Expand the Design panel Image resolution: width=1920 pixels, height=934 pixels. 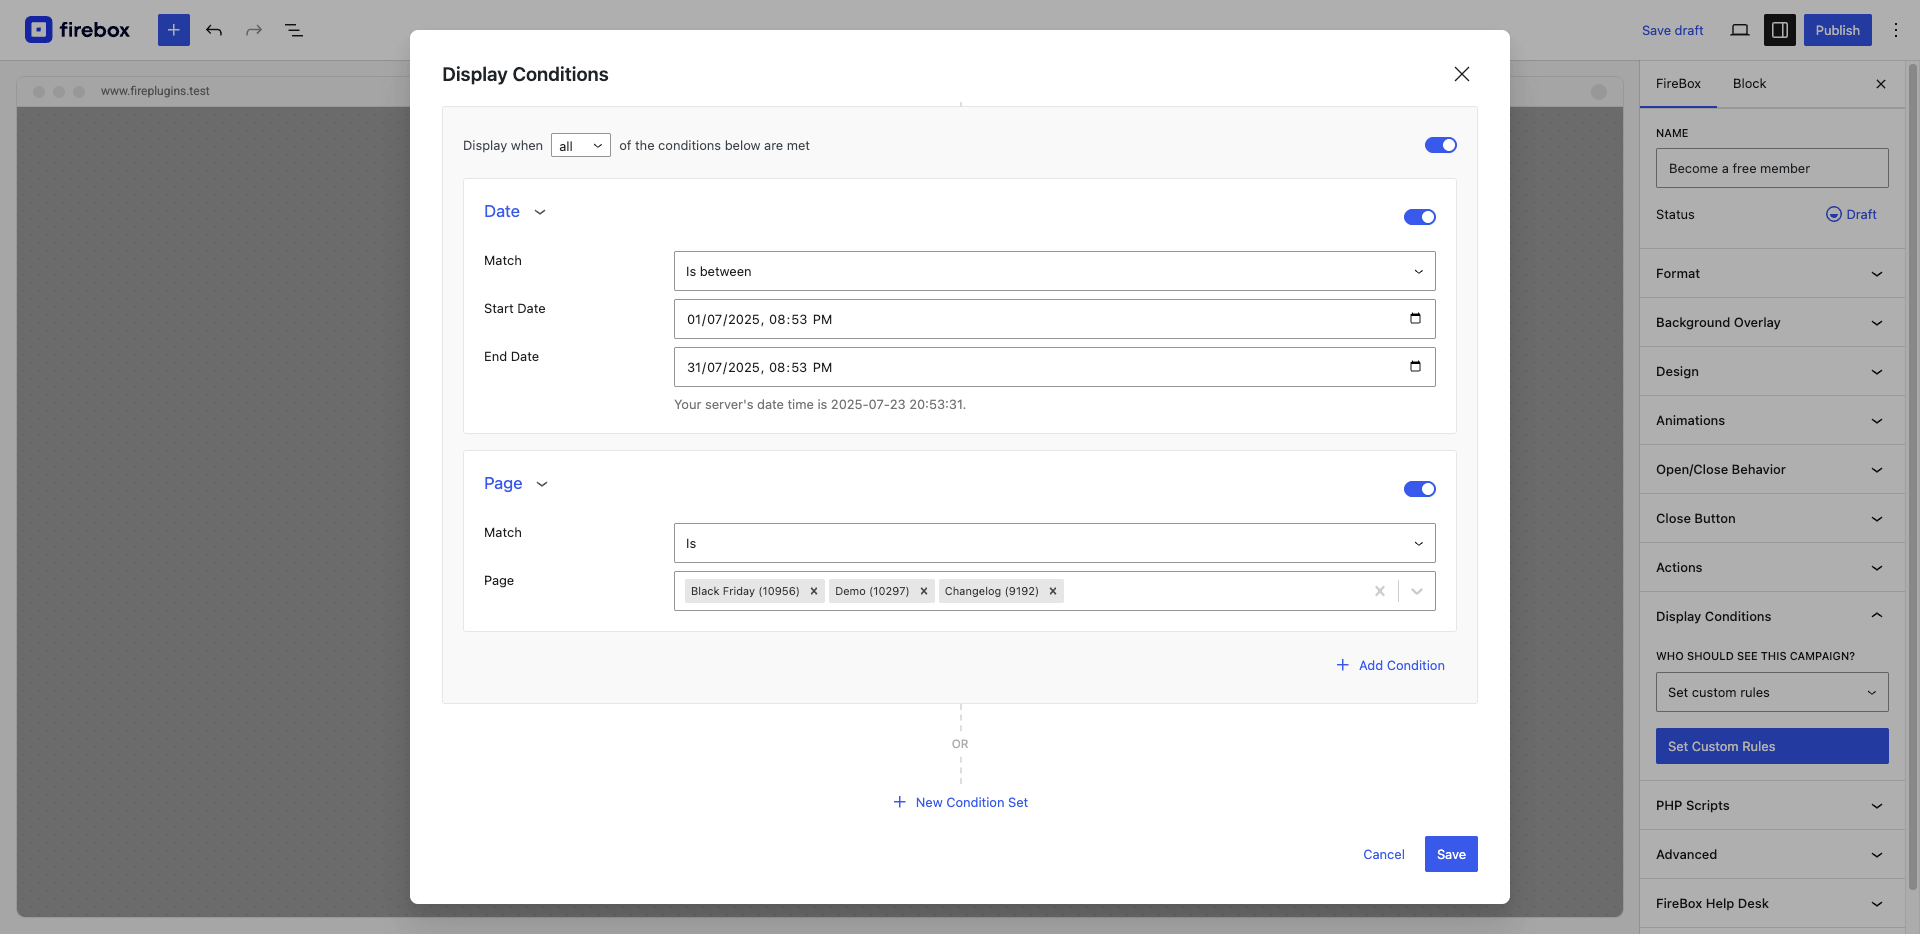1772,372
